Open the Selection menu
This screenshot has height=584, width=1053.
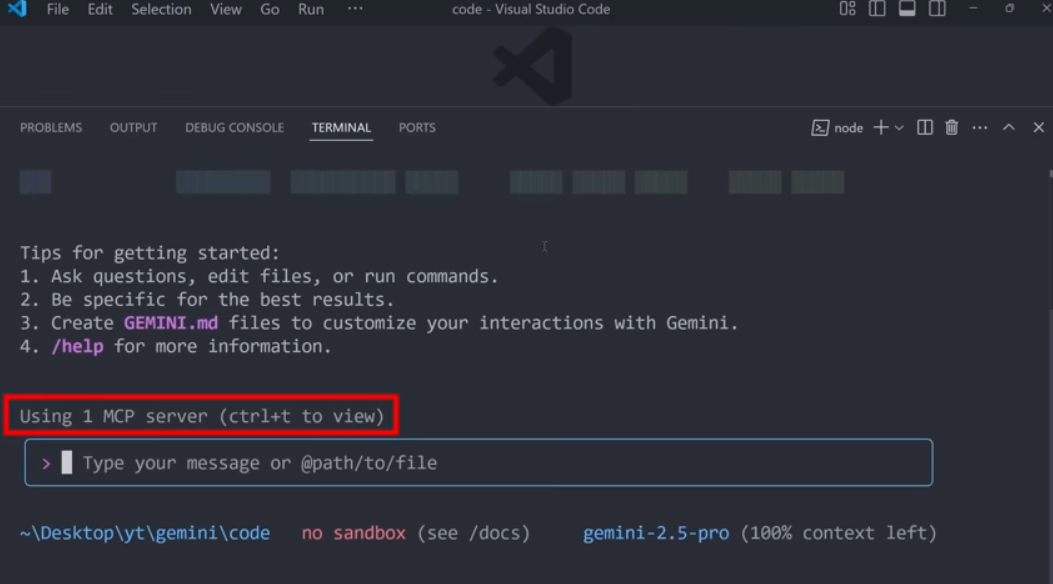pos(161,9)
